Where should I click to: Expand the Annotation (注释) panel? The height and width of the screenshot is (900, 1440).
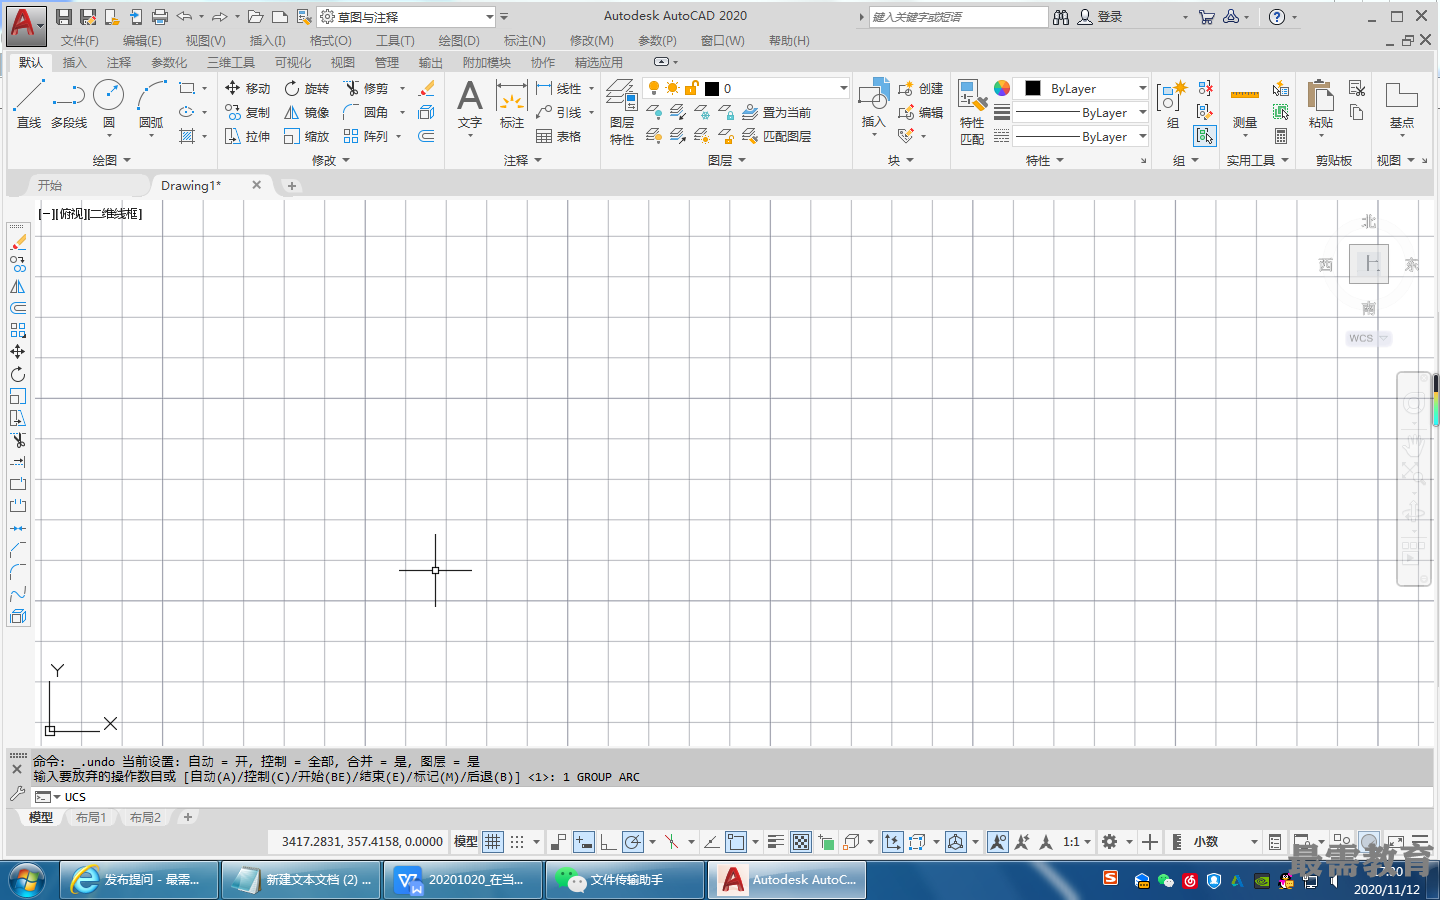click(523, 160)
